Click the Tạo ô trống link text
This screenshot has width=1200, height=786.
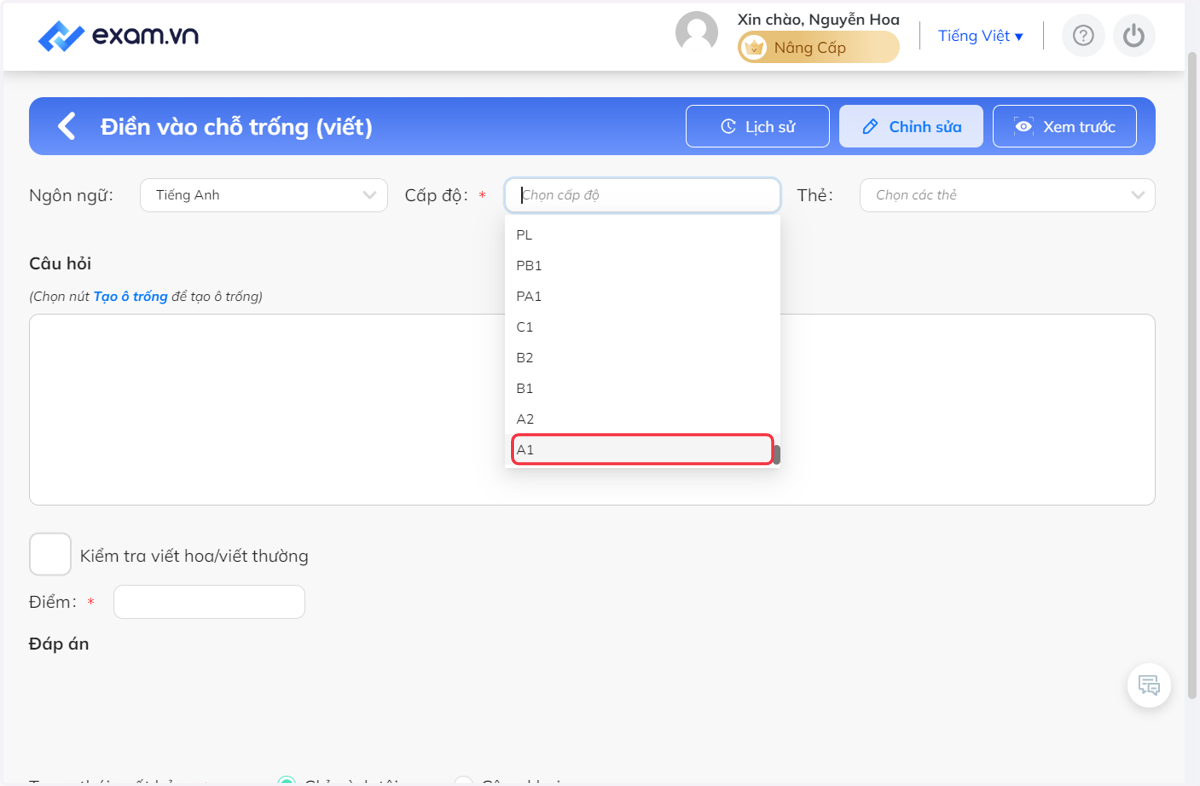130,297
